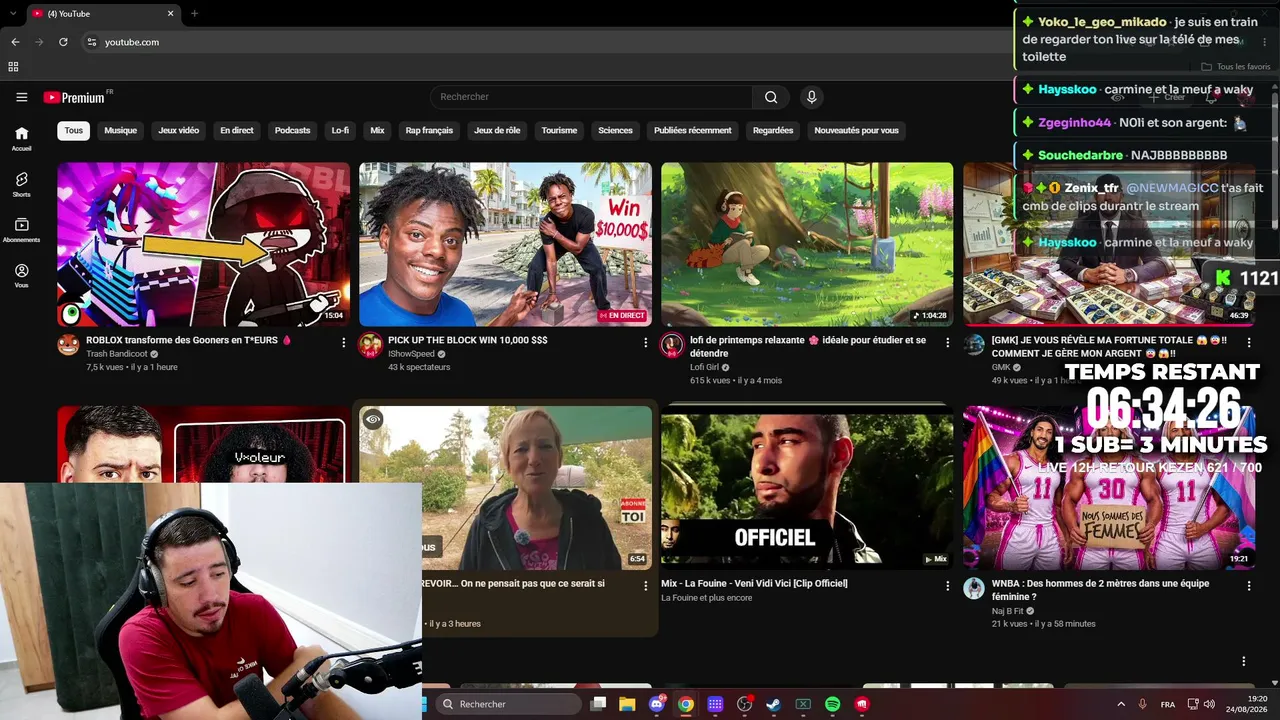
Task: Choose the Lo-fi chip
Action: (340, 130)
